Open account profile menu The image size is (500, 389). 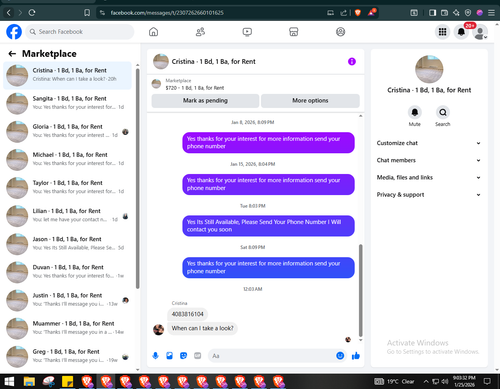point(480,32)
